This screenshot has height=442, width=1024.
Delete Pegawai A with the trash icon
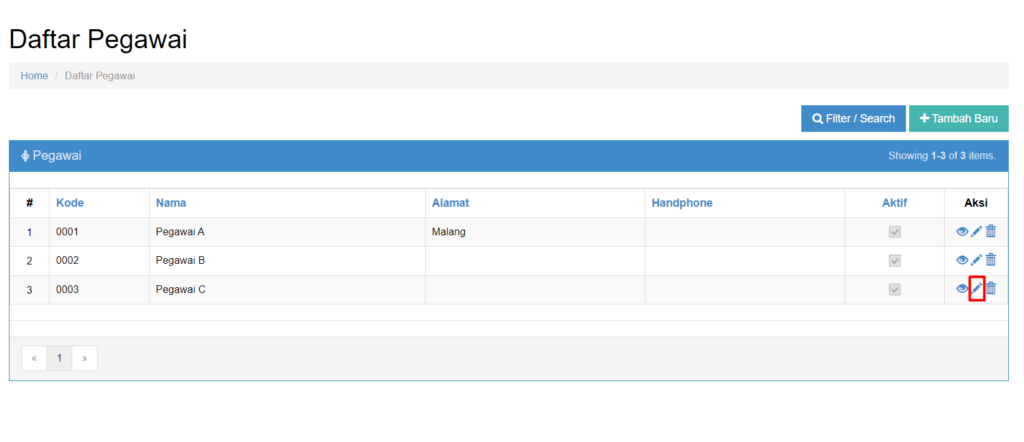click(x=991, y=232)
